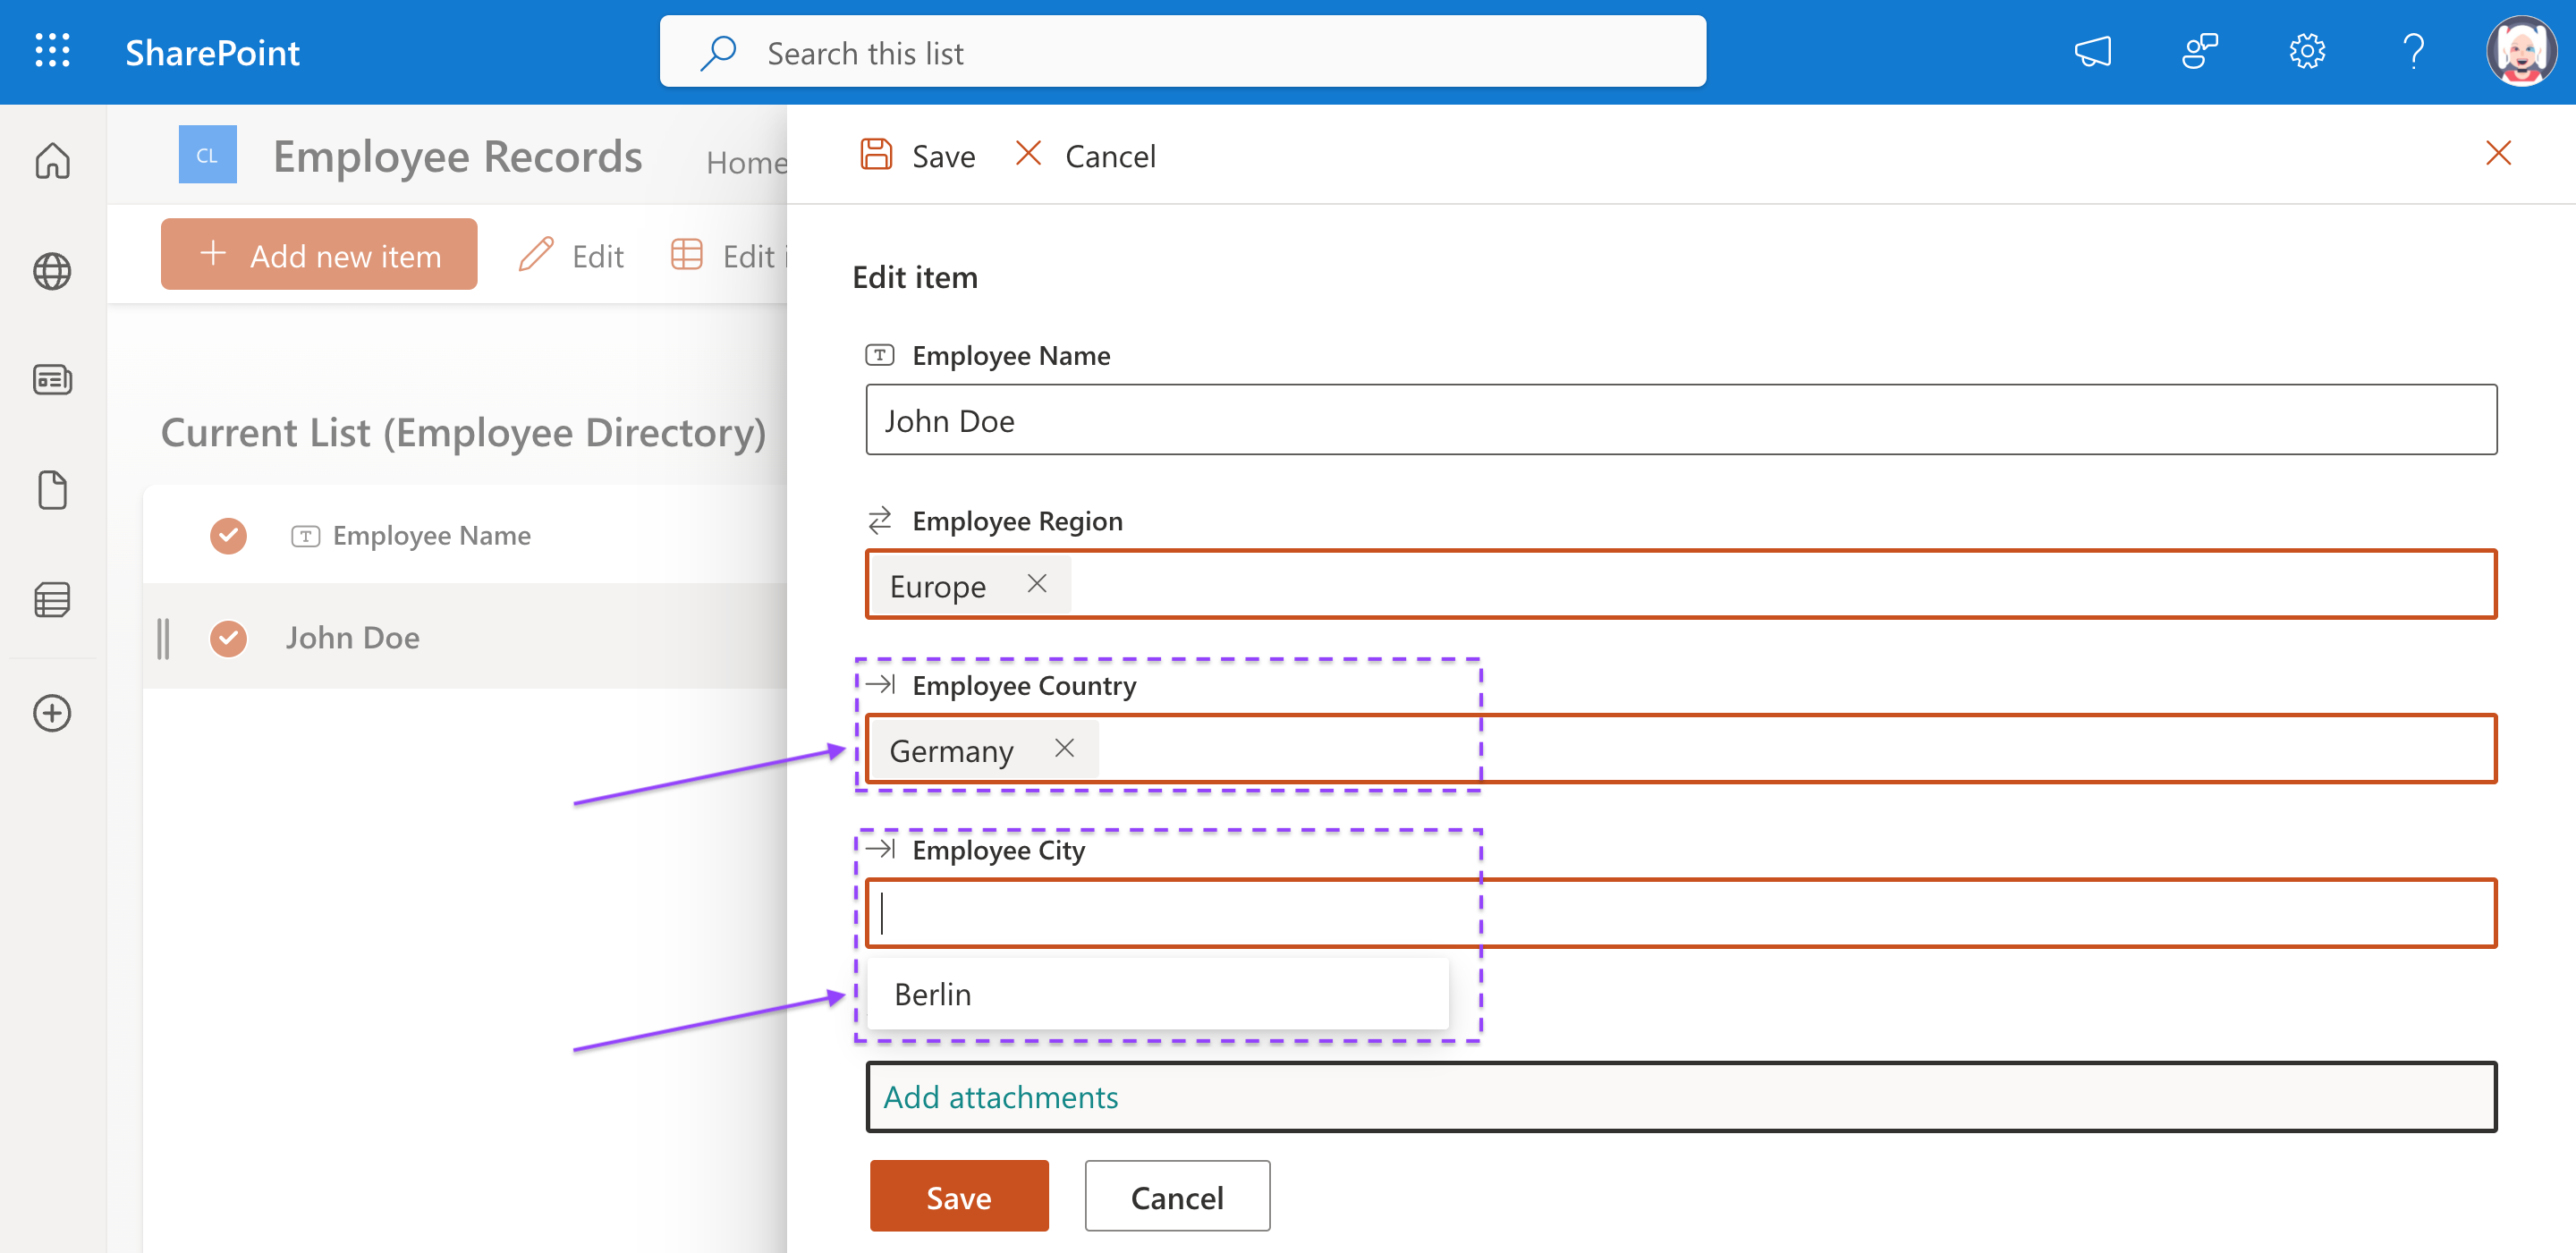Click Current List (Employee Directory) heading
This screenshot has height=1253, width=2576.
click(463, 433)
